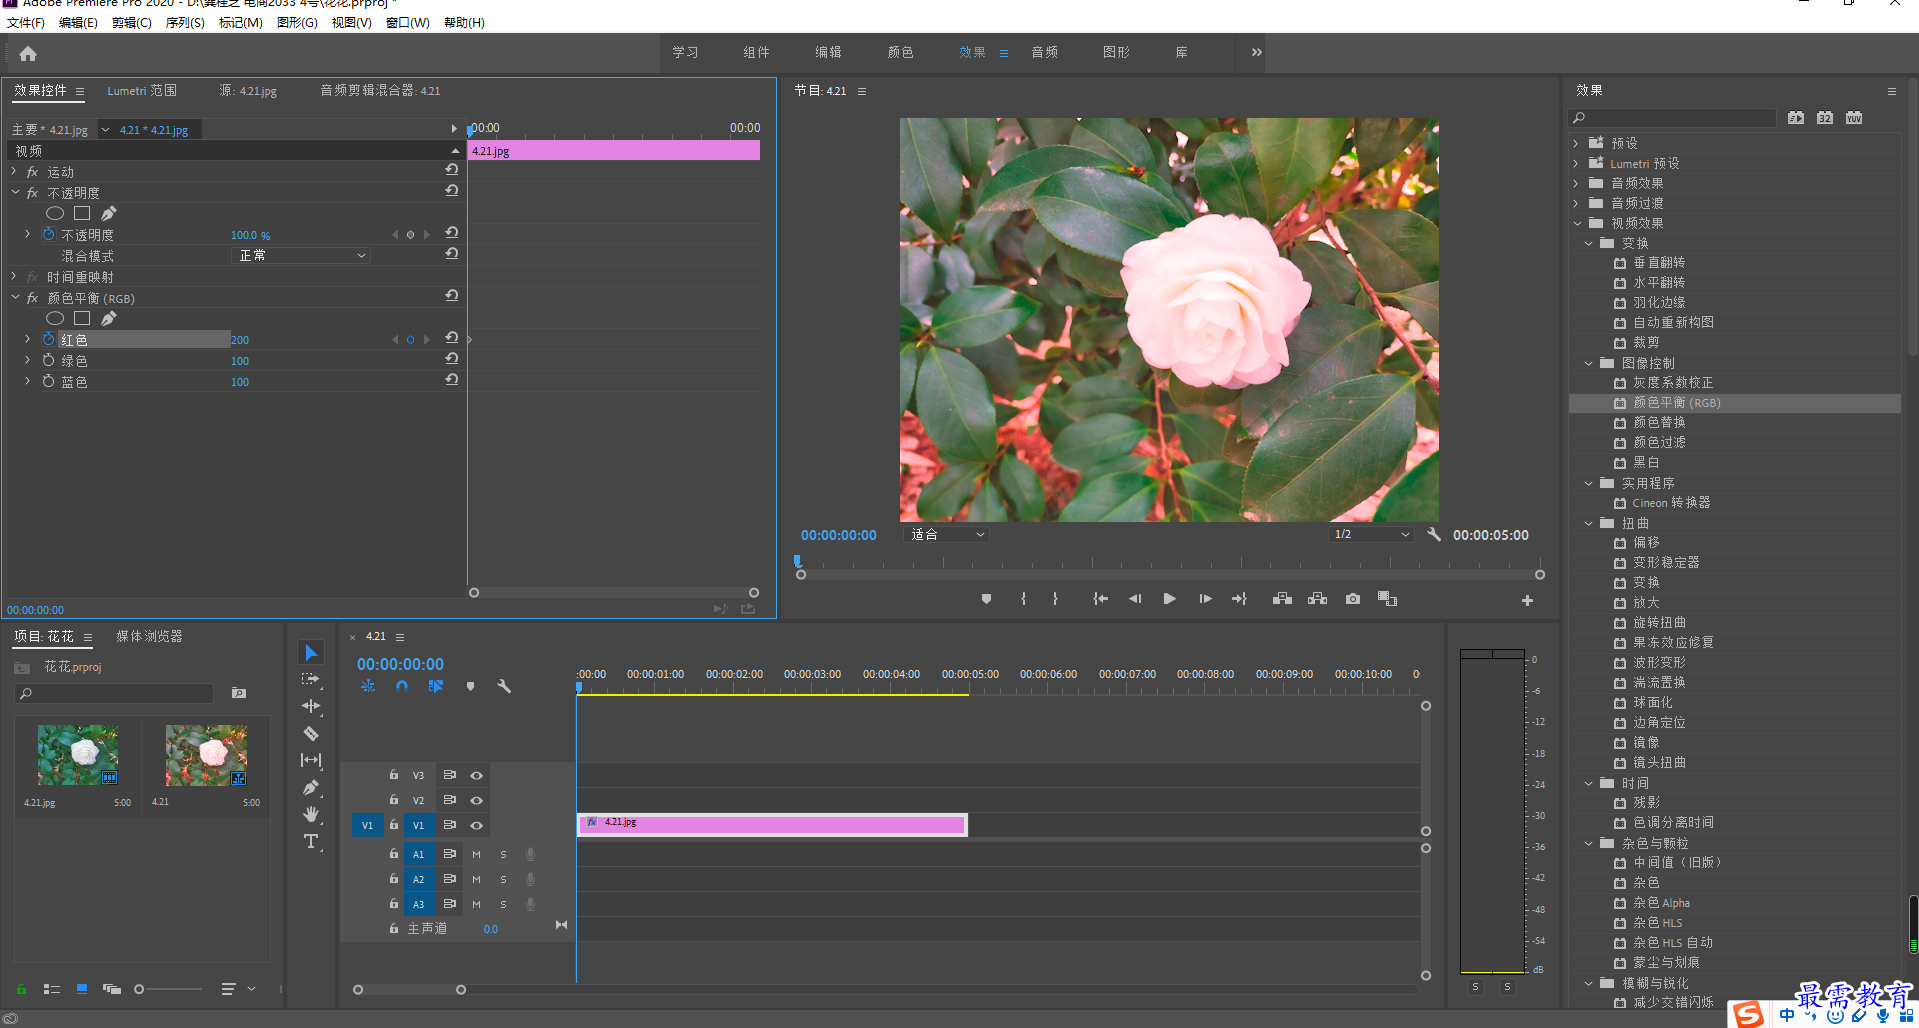1919x1028 pixels.
Task: Select the Slip tool
Action: pyautogui.click(x=311, y=761)
